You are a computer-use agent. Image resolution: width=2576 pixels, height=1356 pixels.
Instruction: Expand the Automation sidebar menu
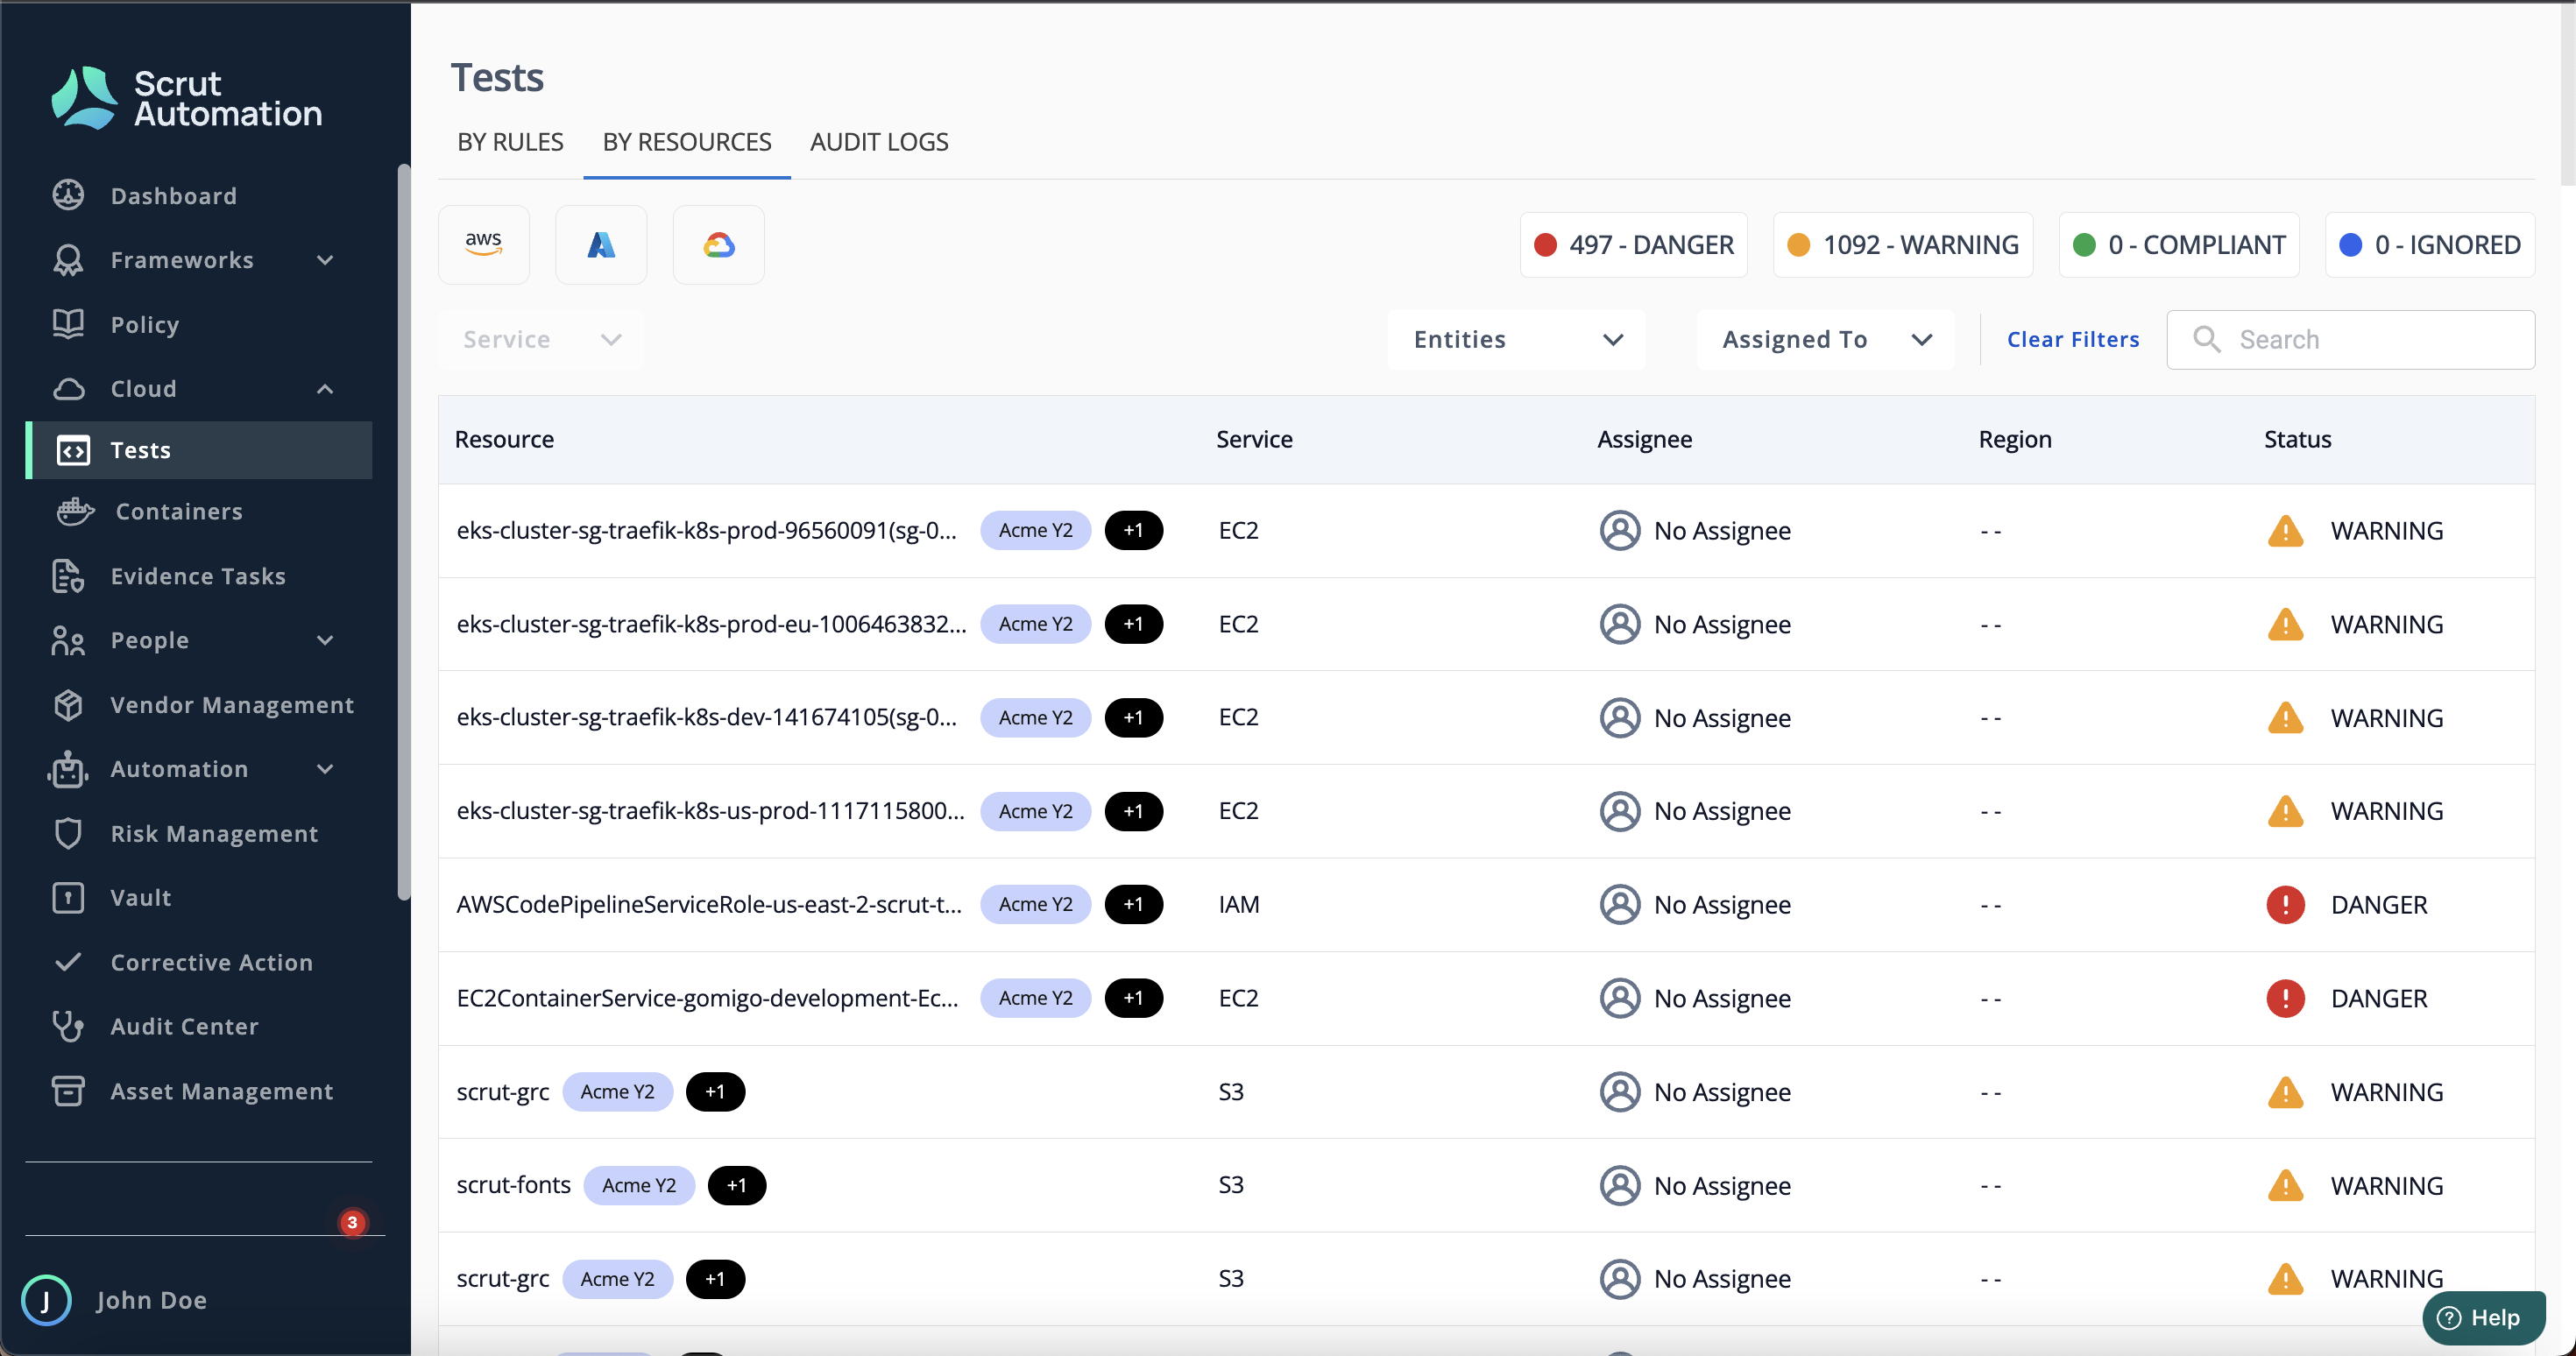click(x=325, y=769)
